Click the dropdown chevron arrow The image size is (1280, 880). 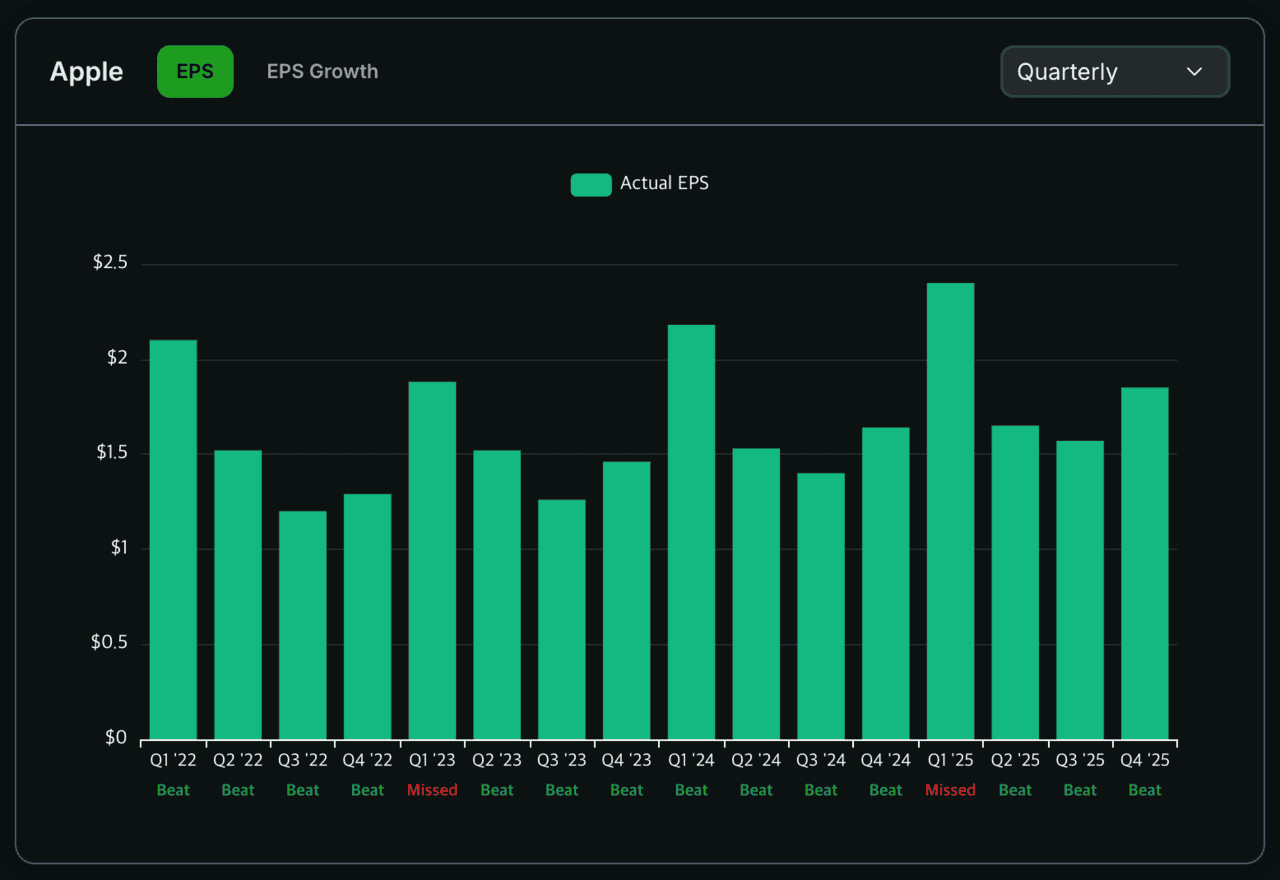coord(1194,71)
